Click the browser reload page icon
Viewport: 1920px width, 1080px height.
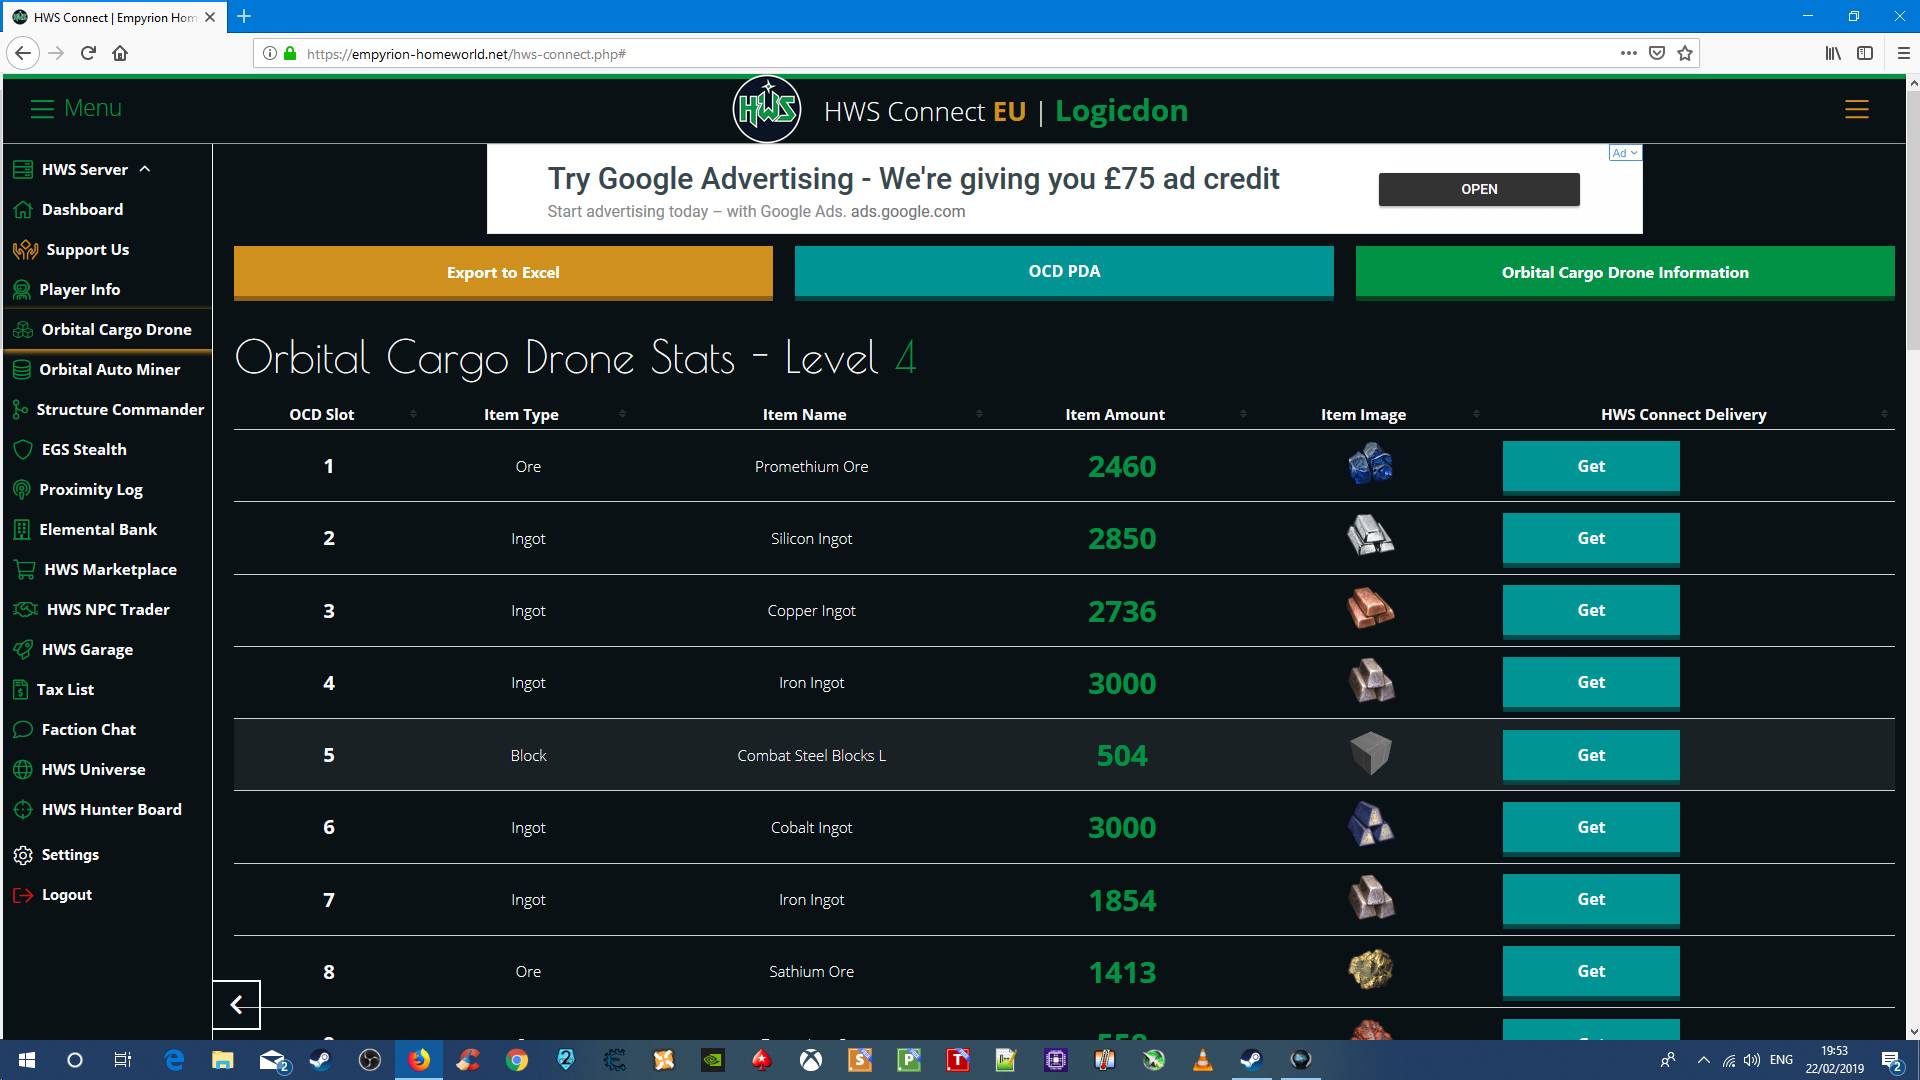coord(88,53)
